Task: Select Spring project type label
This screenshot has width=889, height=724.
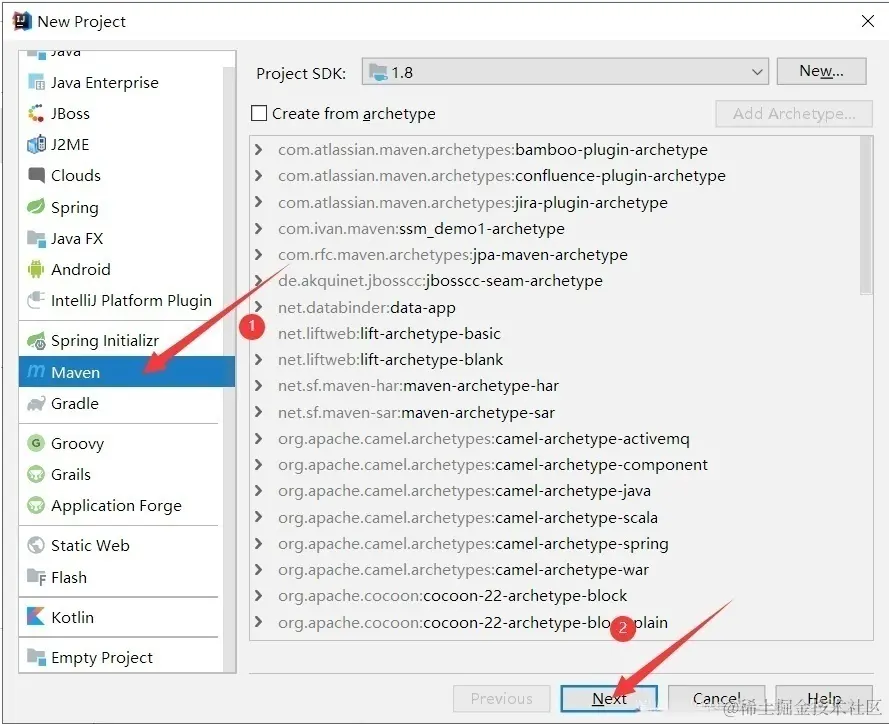Action: tap(75, 208)
